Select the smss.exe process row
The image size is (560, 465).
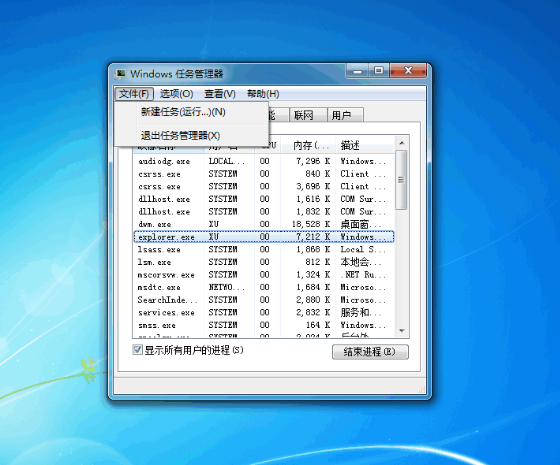264,325
